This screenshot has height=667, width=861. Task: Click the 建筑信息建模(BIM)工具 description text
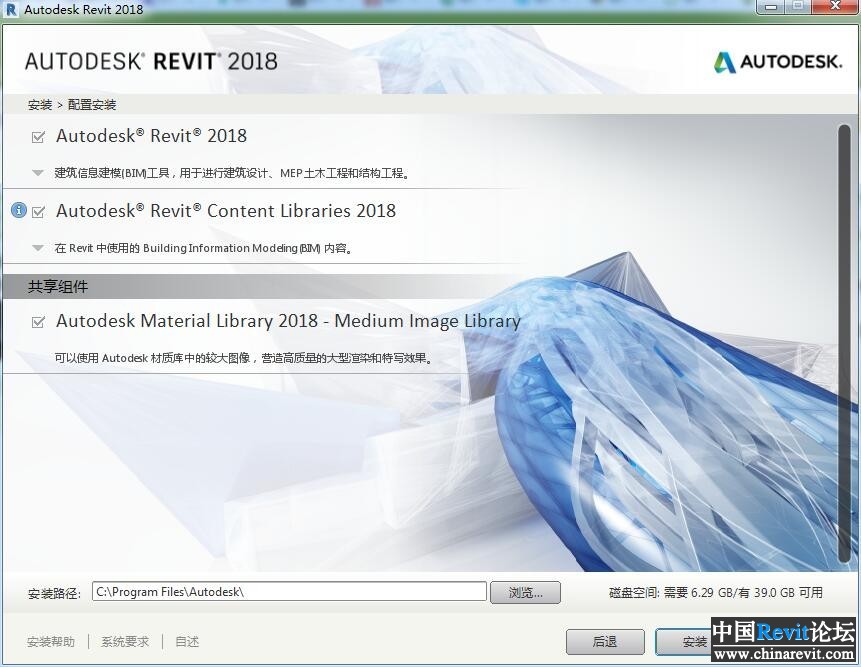pyautogui.click(x=232, y=173)
